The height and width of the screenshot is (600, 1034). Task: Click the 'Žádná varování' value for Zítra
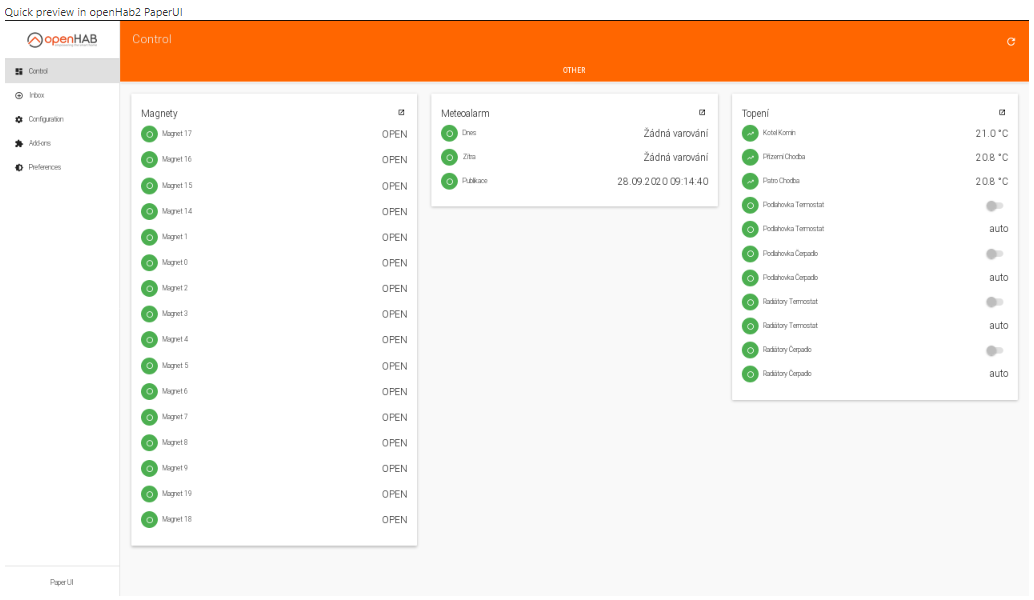pyautogui.click(x=676, y=158)
